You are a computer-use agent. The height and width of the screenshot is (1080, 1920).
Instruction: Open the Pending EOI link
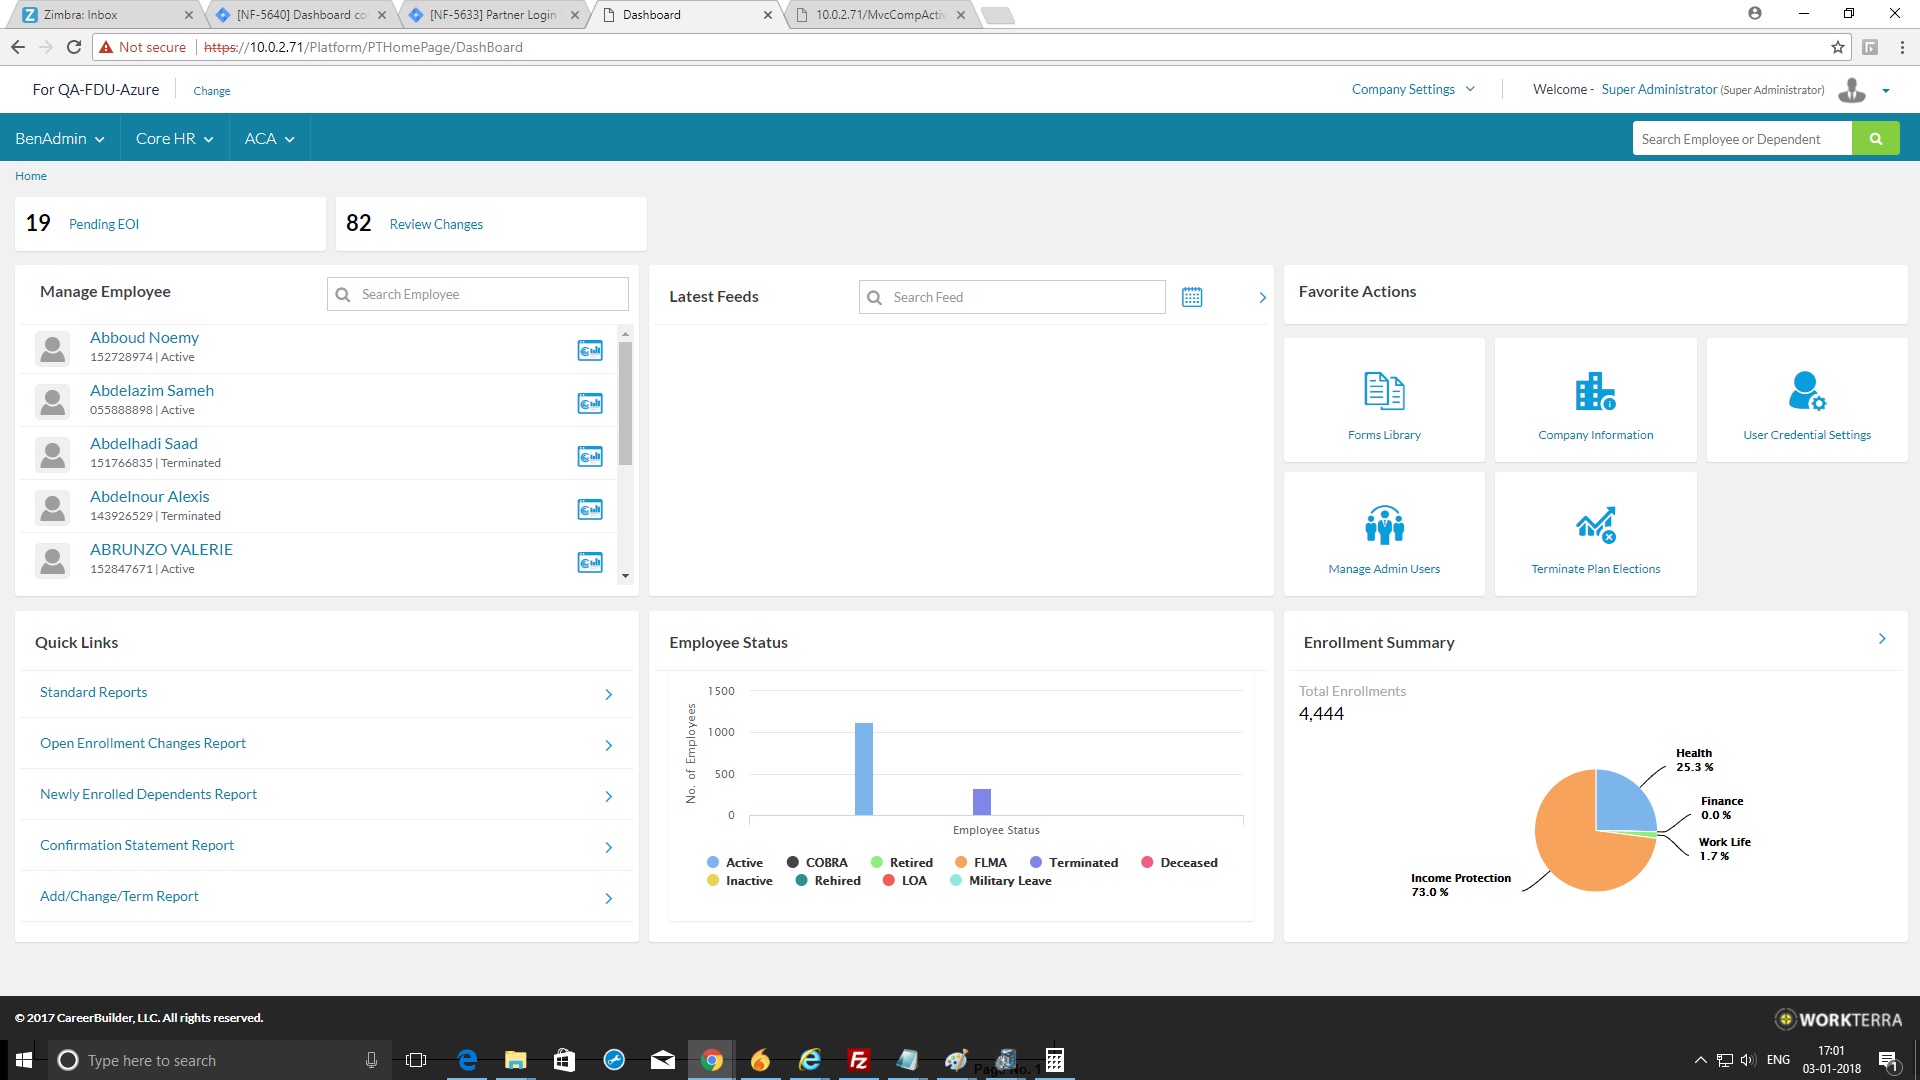(x=104, y=224)
